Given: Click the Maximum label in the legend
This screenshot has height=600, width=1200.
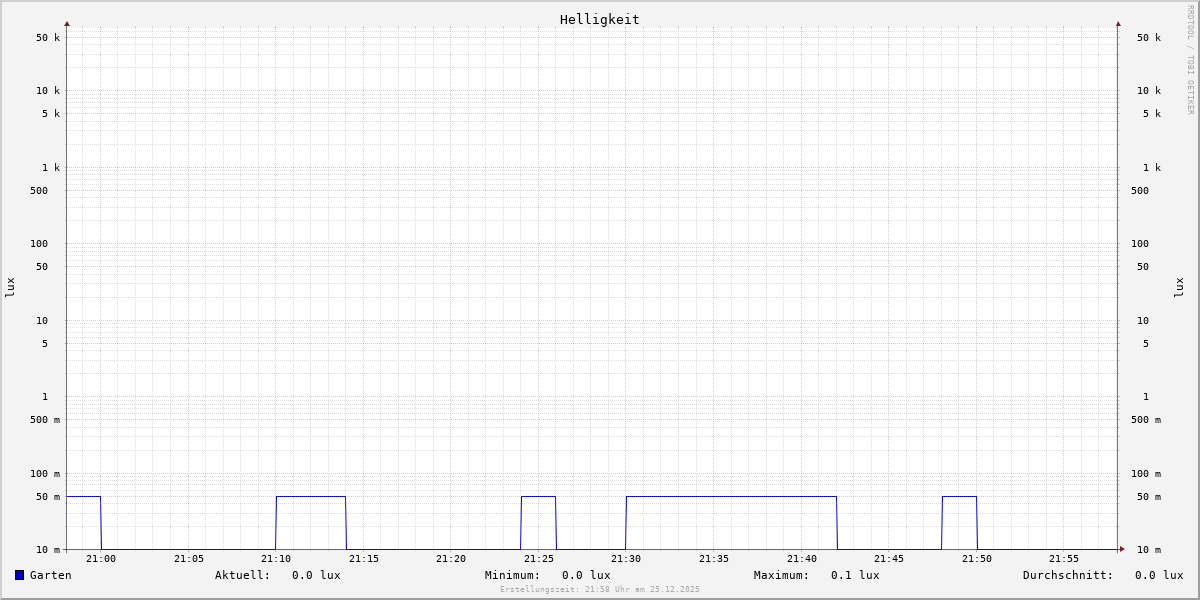Looking at the screenshot, I should point(782,575).
